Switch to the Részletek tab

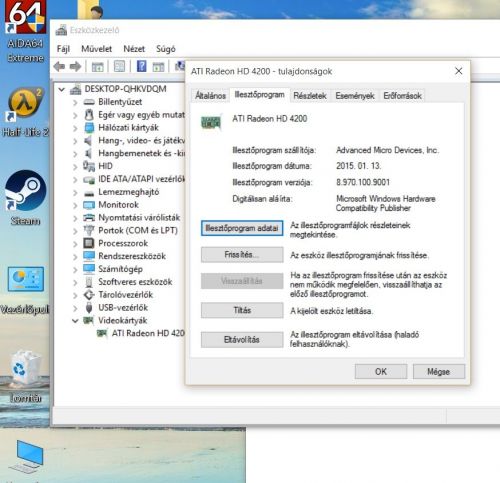[x=310, y=96]
